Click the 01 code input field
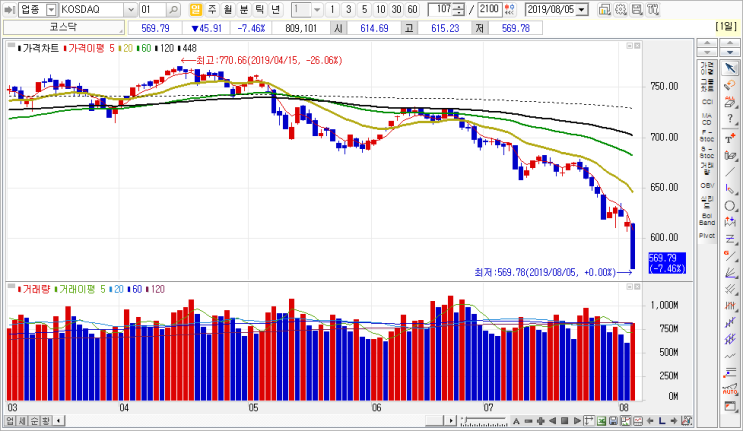743x431 pixels. (153, 9)
